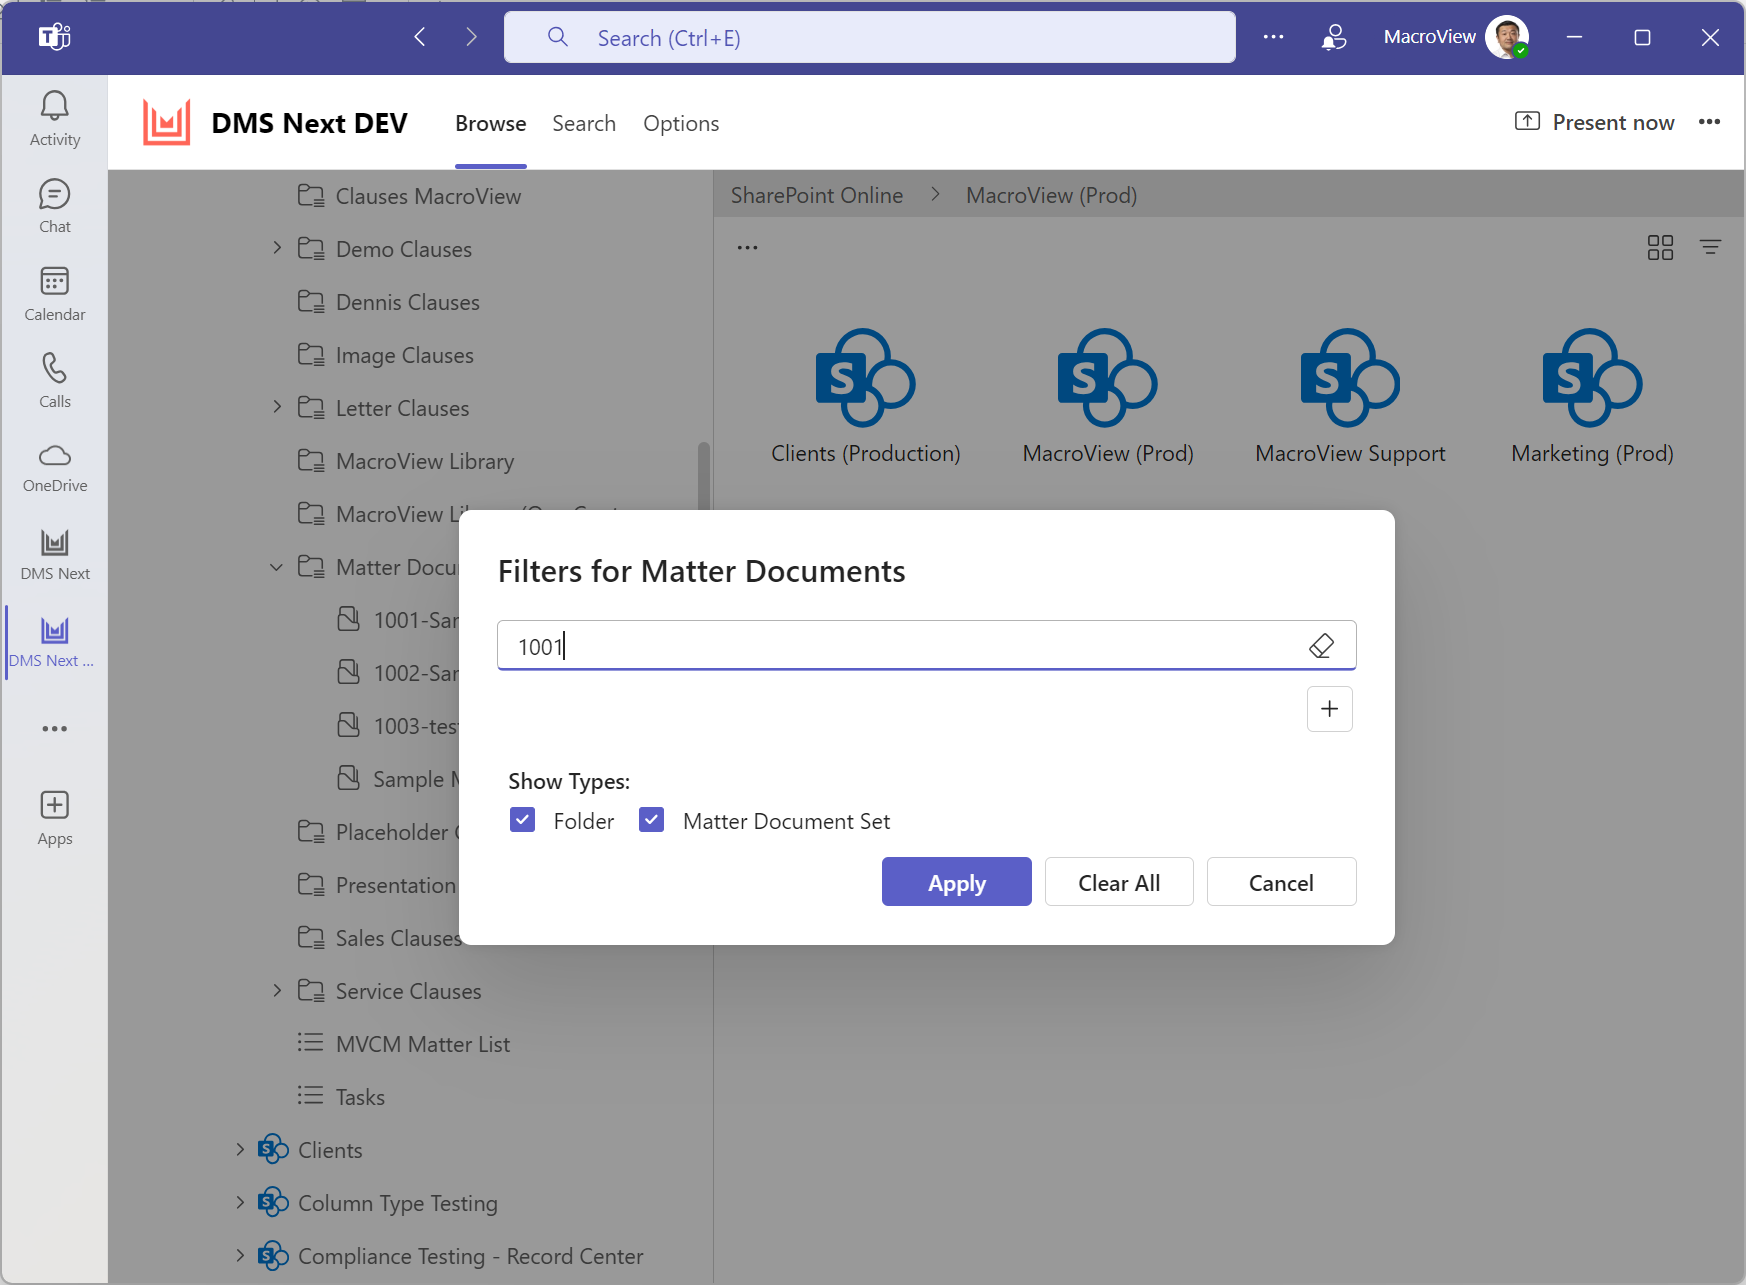The height and width of the screenshot is (1285, 1746).
Task: Collapse the Matter Documents folder
Action: [277, 567]
